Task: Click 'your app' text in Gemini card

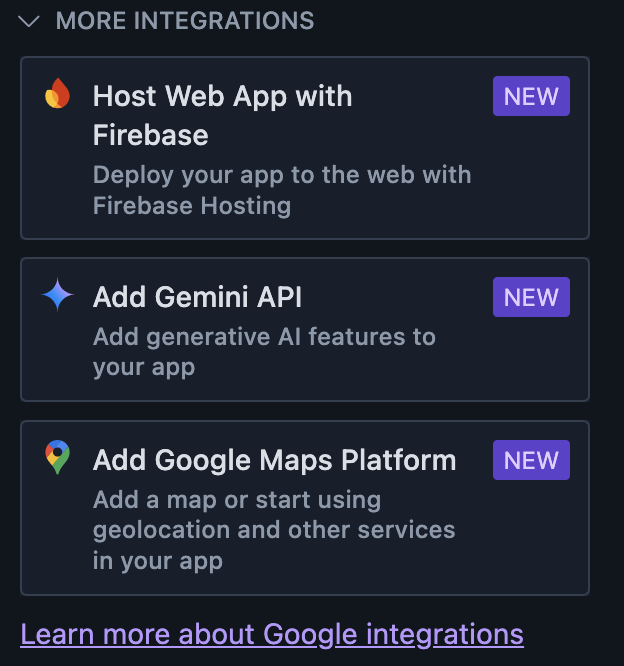Action: pos(143,367)
